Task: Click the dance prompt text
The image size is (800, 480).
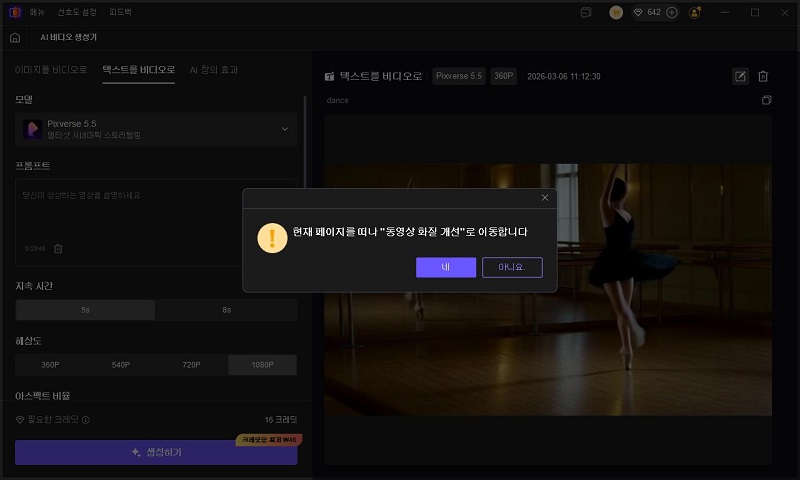Action: [338, 100]
